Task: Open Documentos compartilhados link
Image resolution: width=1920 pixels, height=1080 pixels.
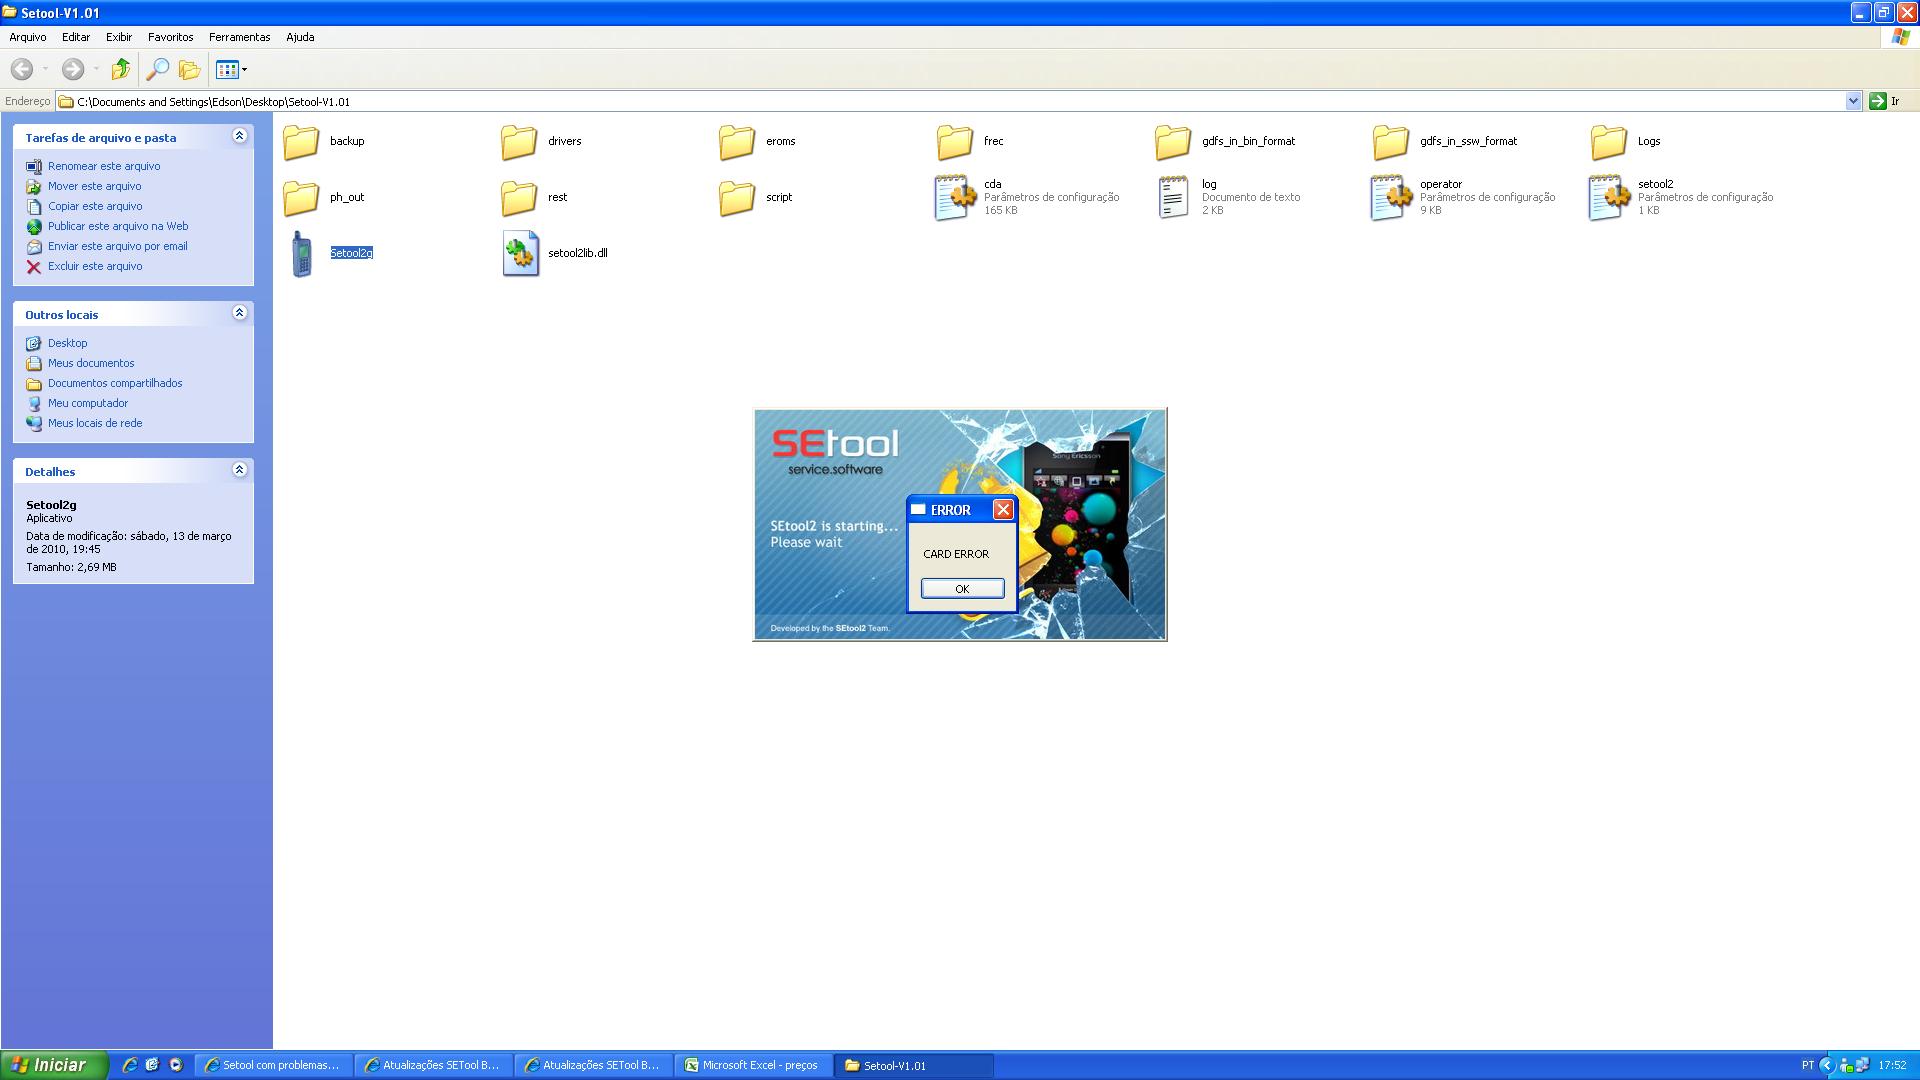Action: [115, 383]
